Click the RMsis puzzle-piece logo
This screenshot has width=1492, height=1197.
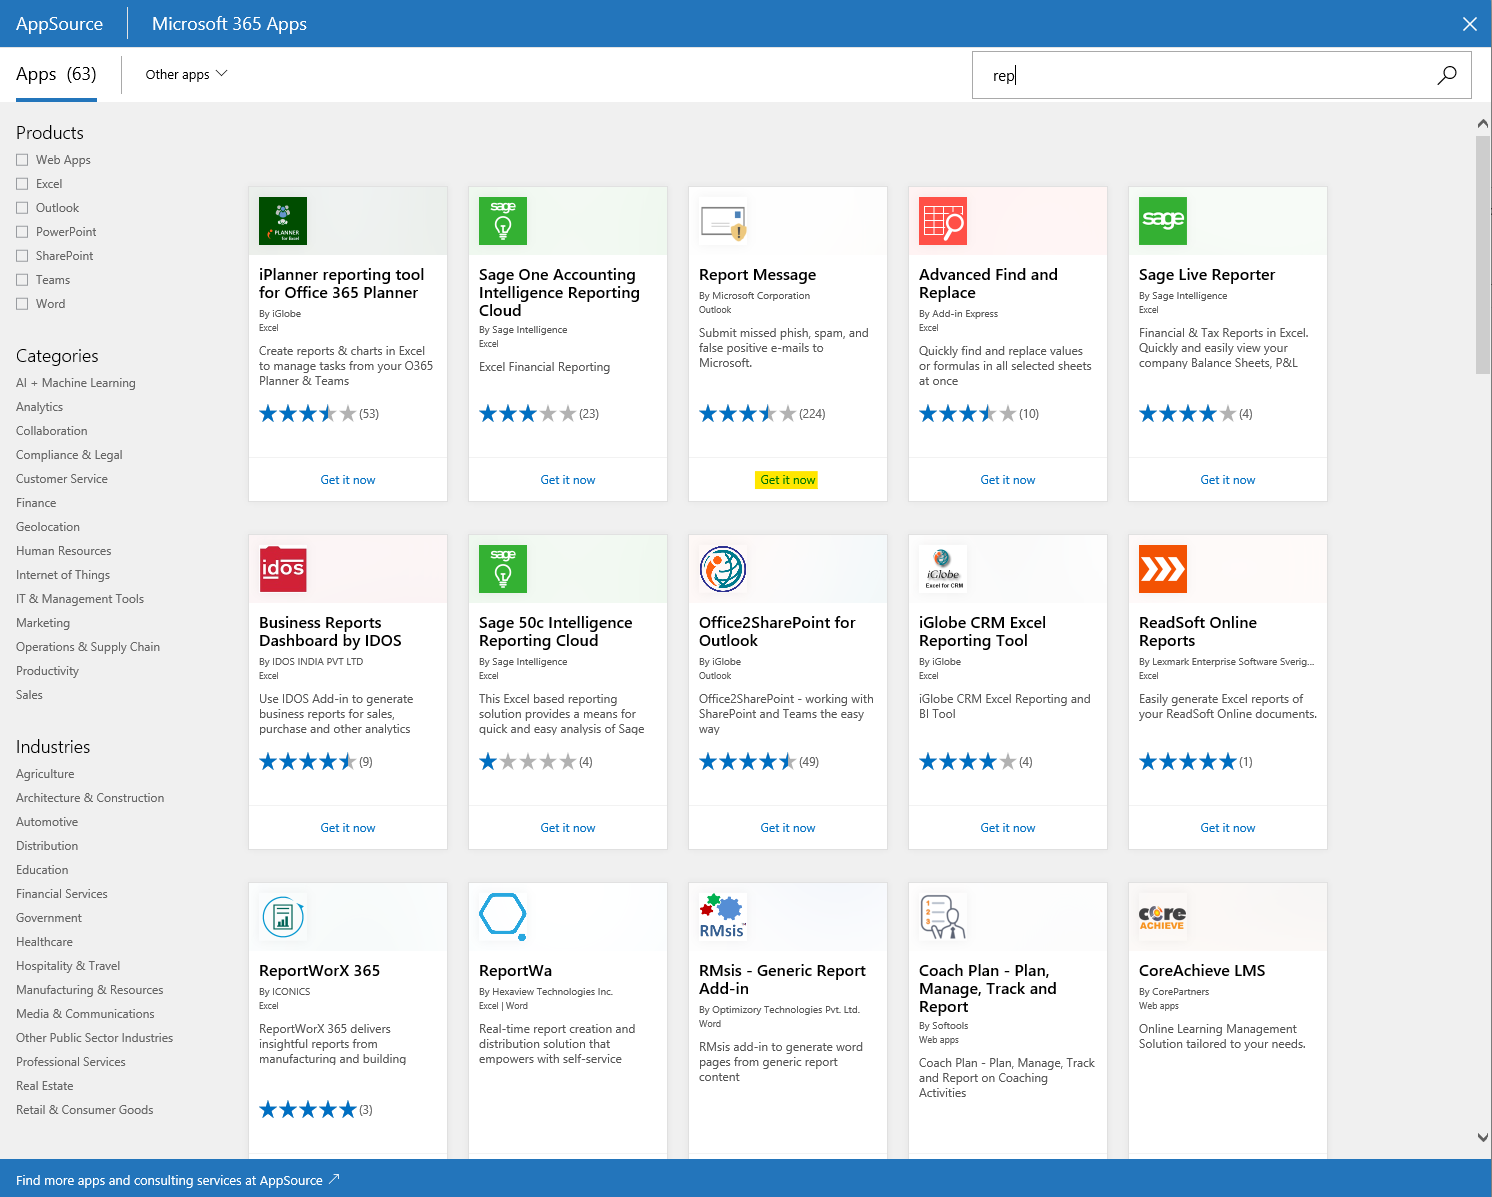pyautogui.click(x=721, y=915)
